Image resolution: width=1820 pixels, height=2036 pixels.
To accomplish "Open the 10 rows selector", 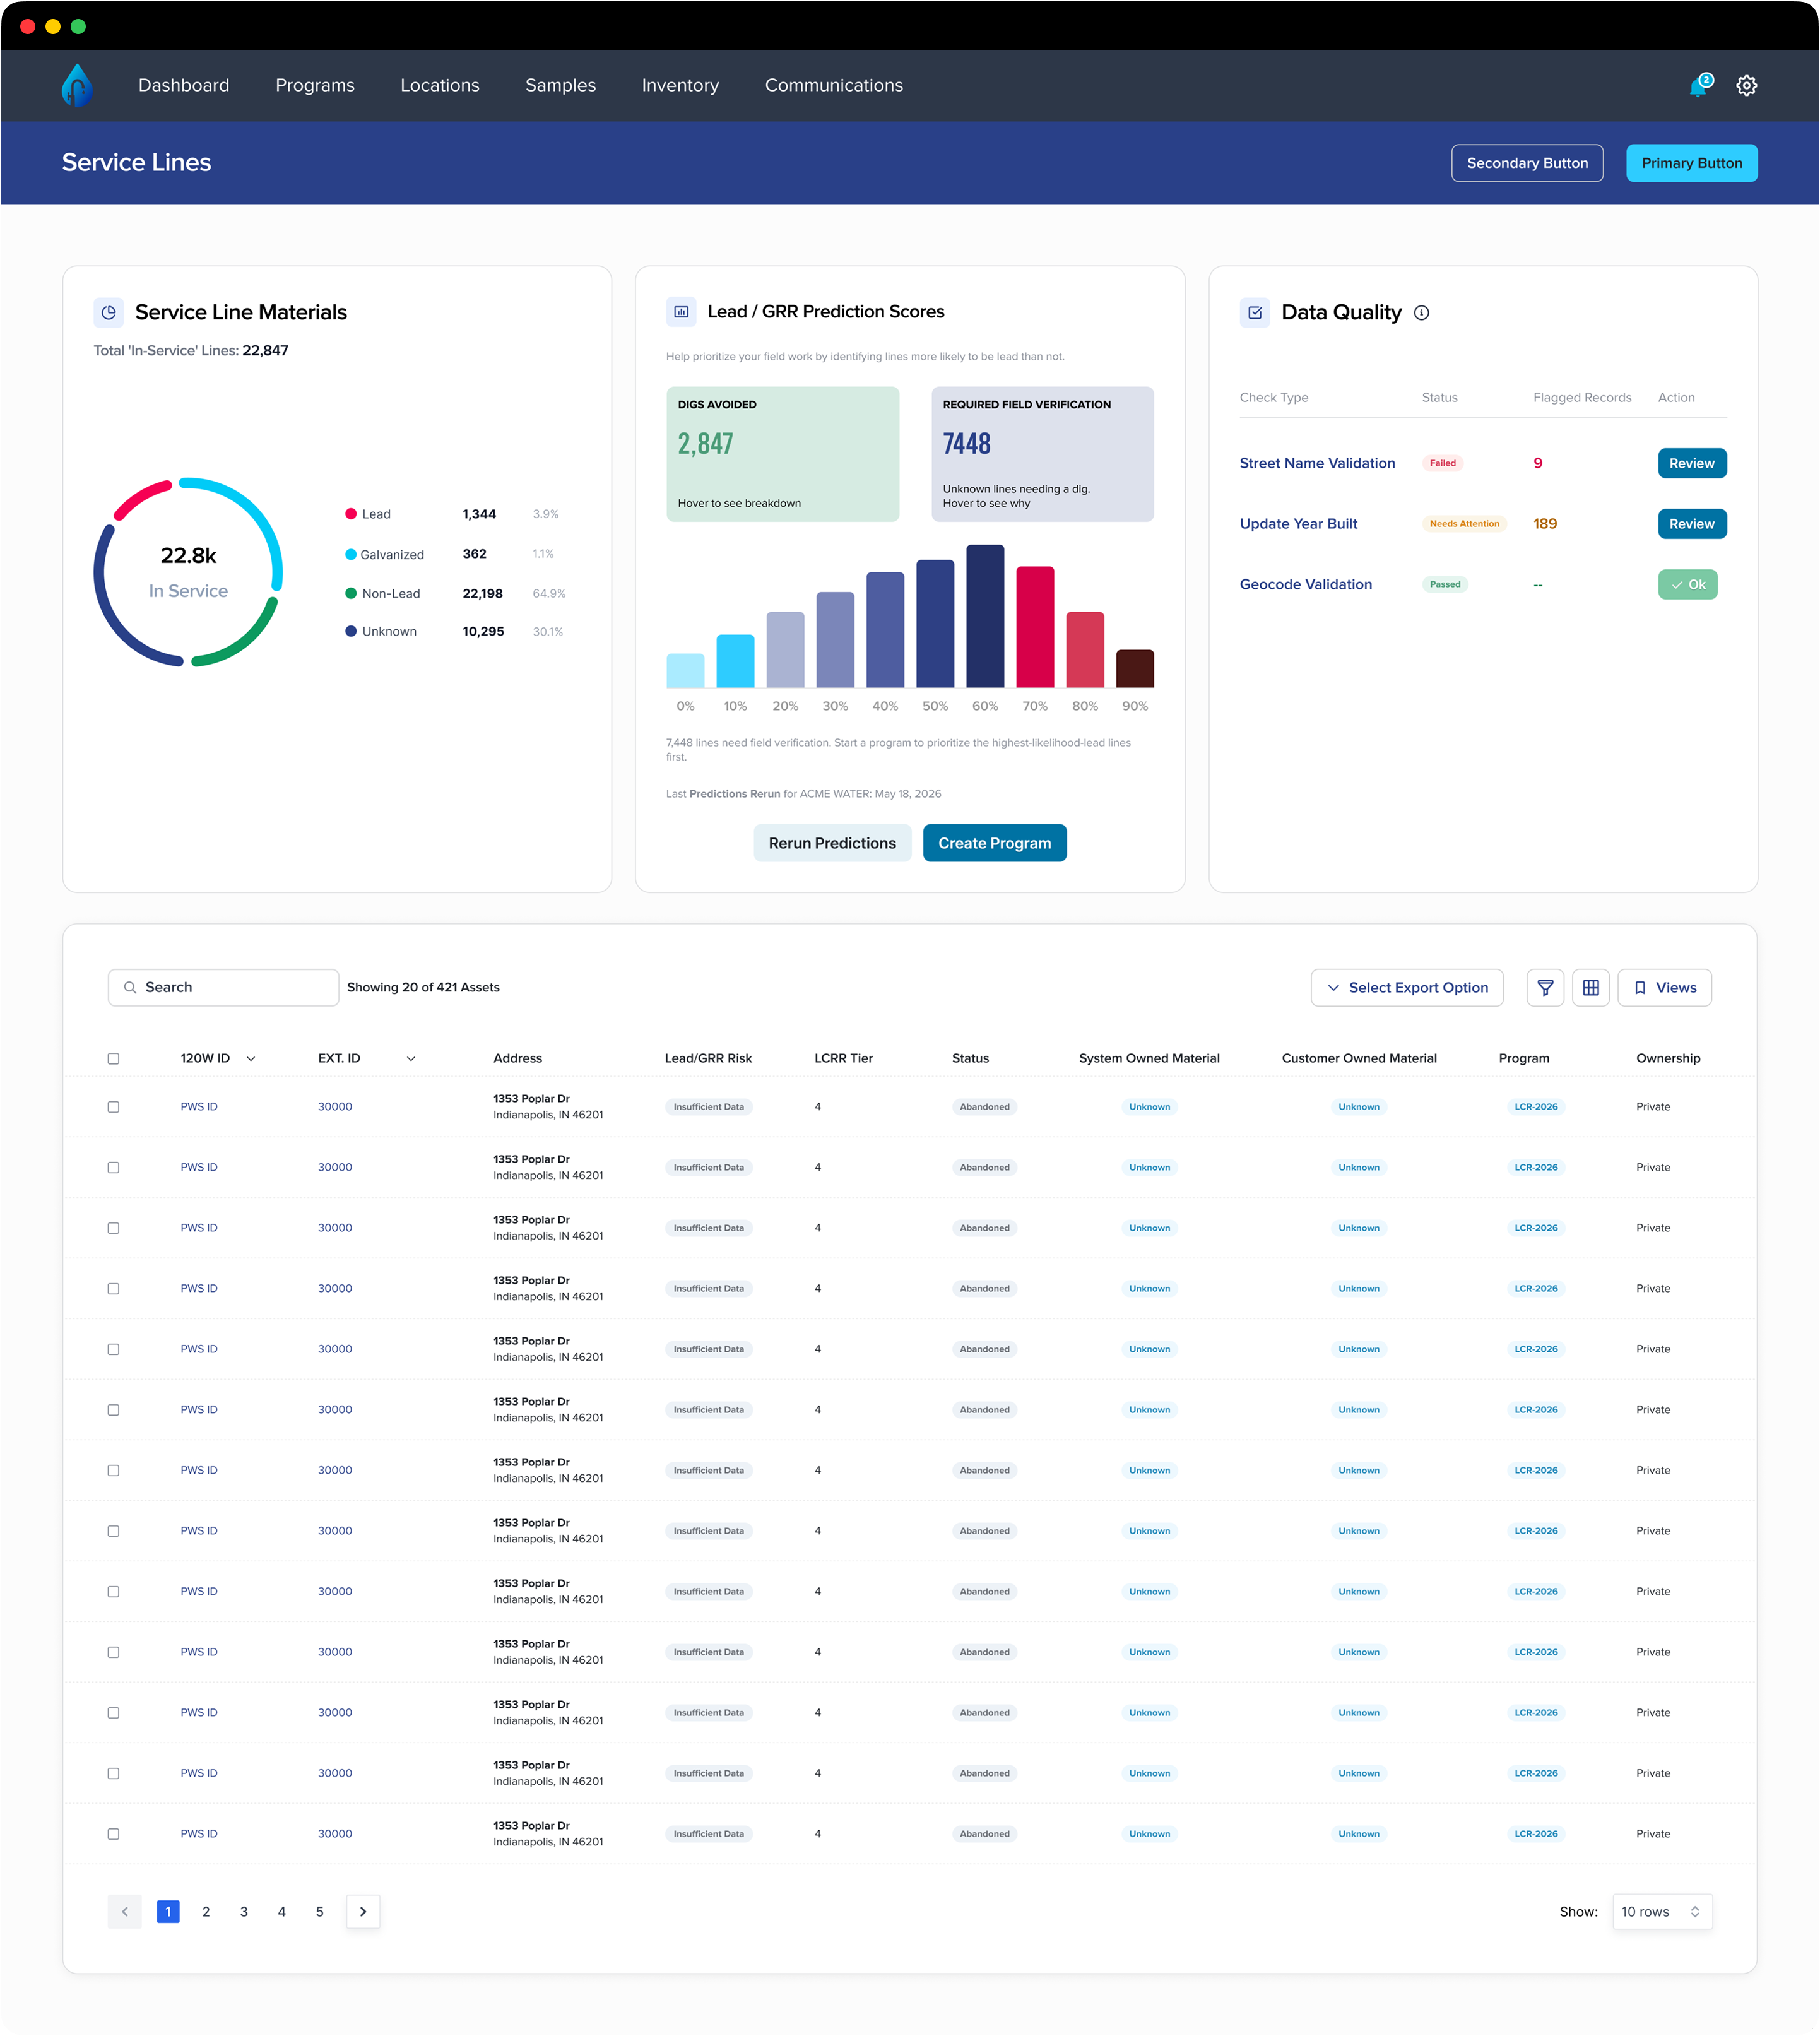I will point(1662,1912).
